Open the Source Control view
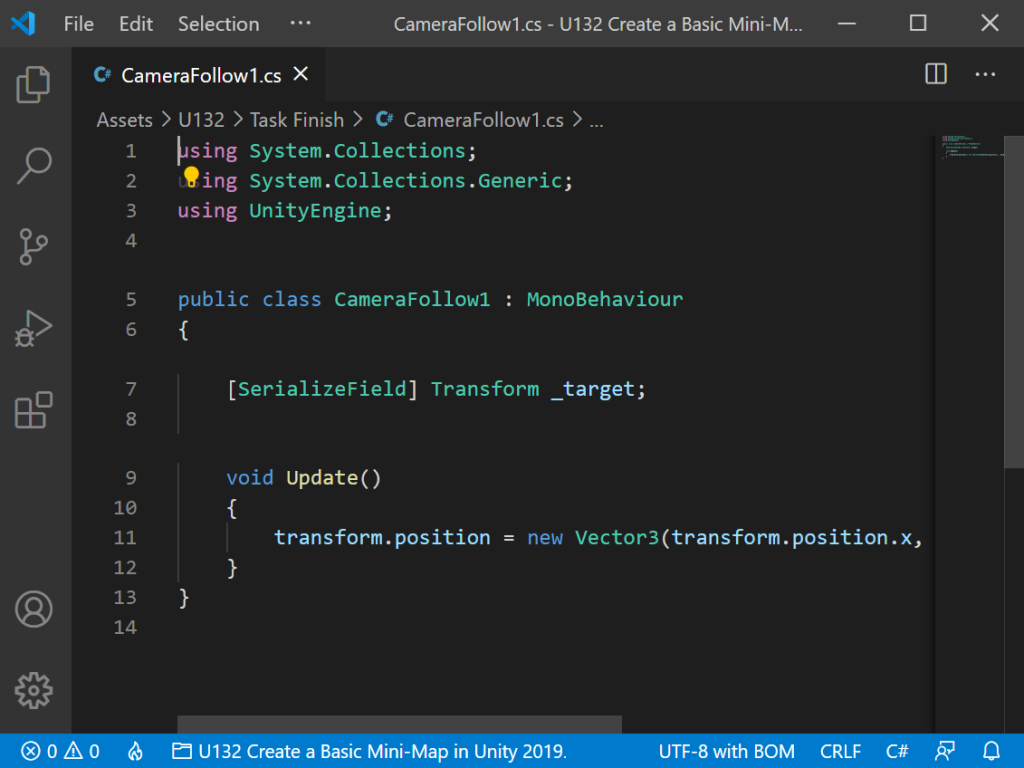 tap(34, 247)
